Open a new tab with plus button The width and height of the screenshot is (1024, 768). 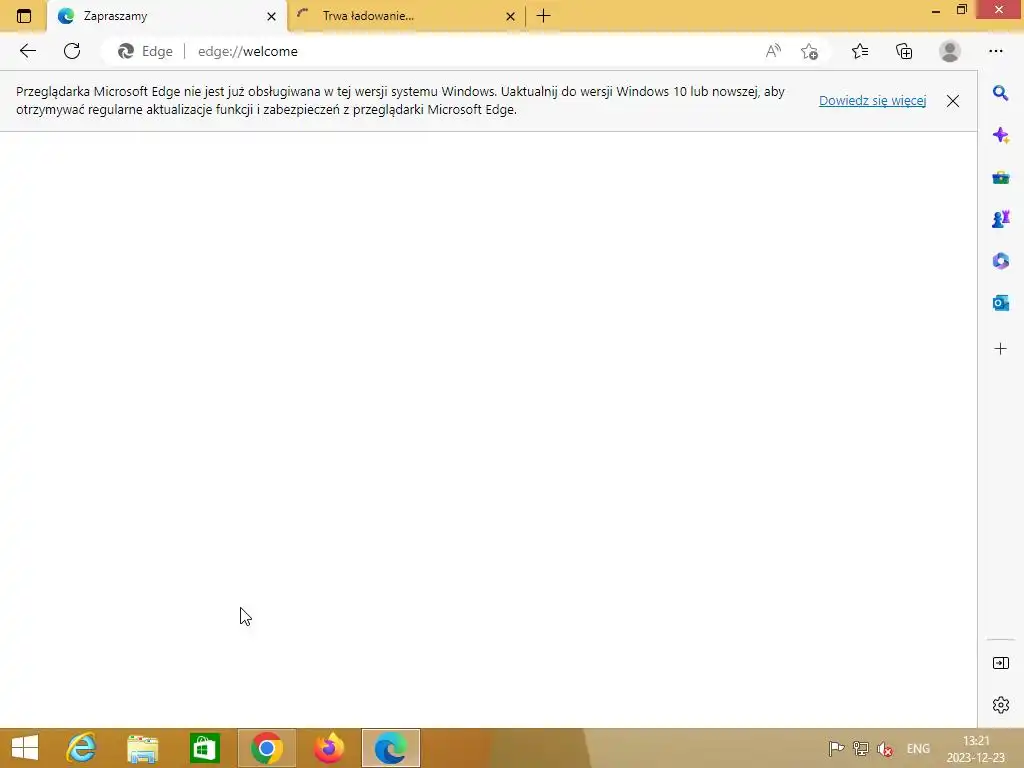(x=543, y=16)
